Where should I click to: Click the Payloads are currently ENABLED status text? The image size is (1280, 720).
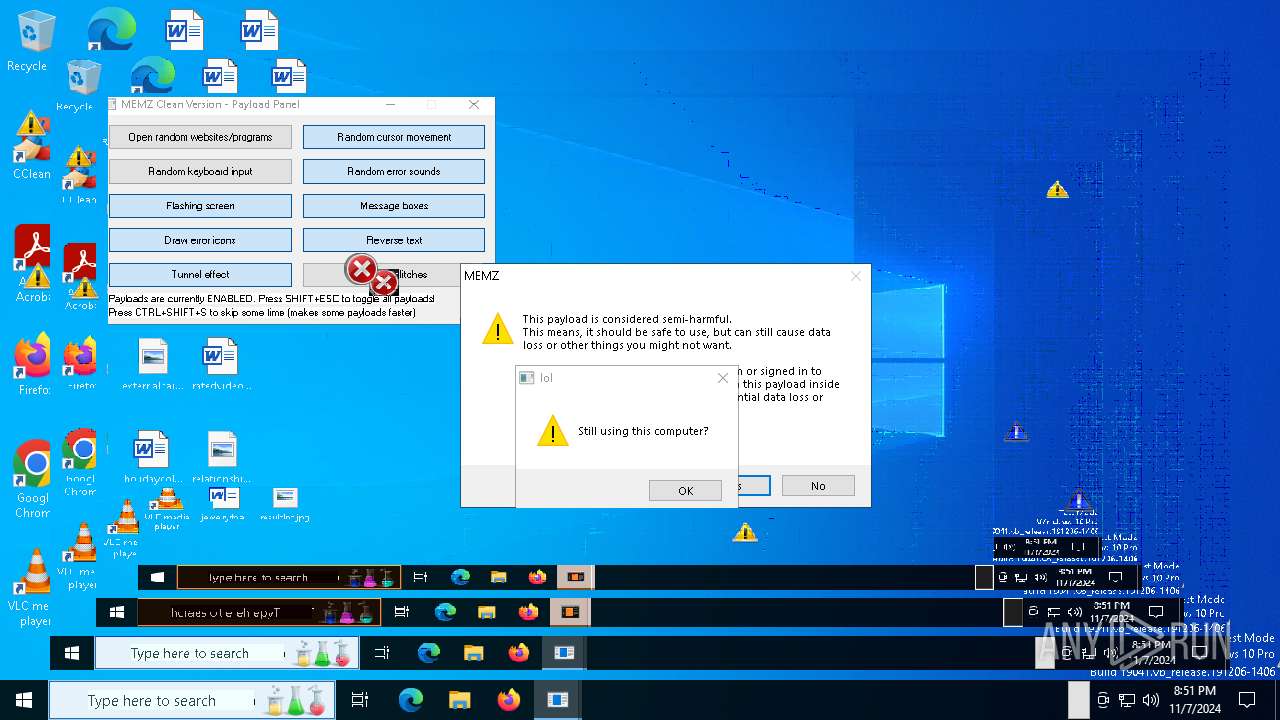tap(271, 299)
